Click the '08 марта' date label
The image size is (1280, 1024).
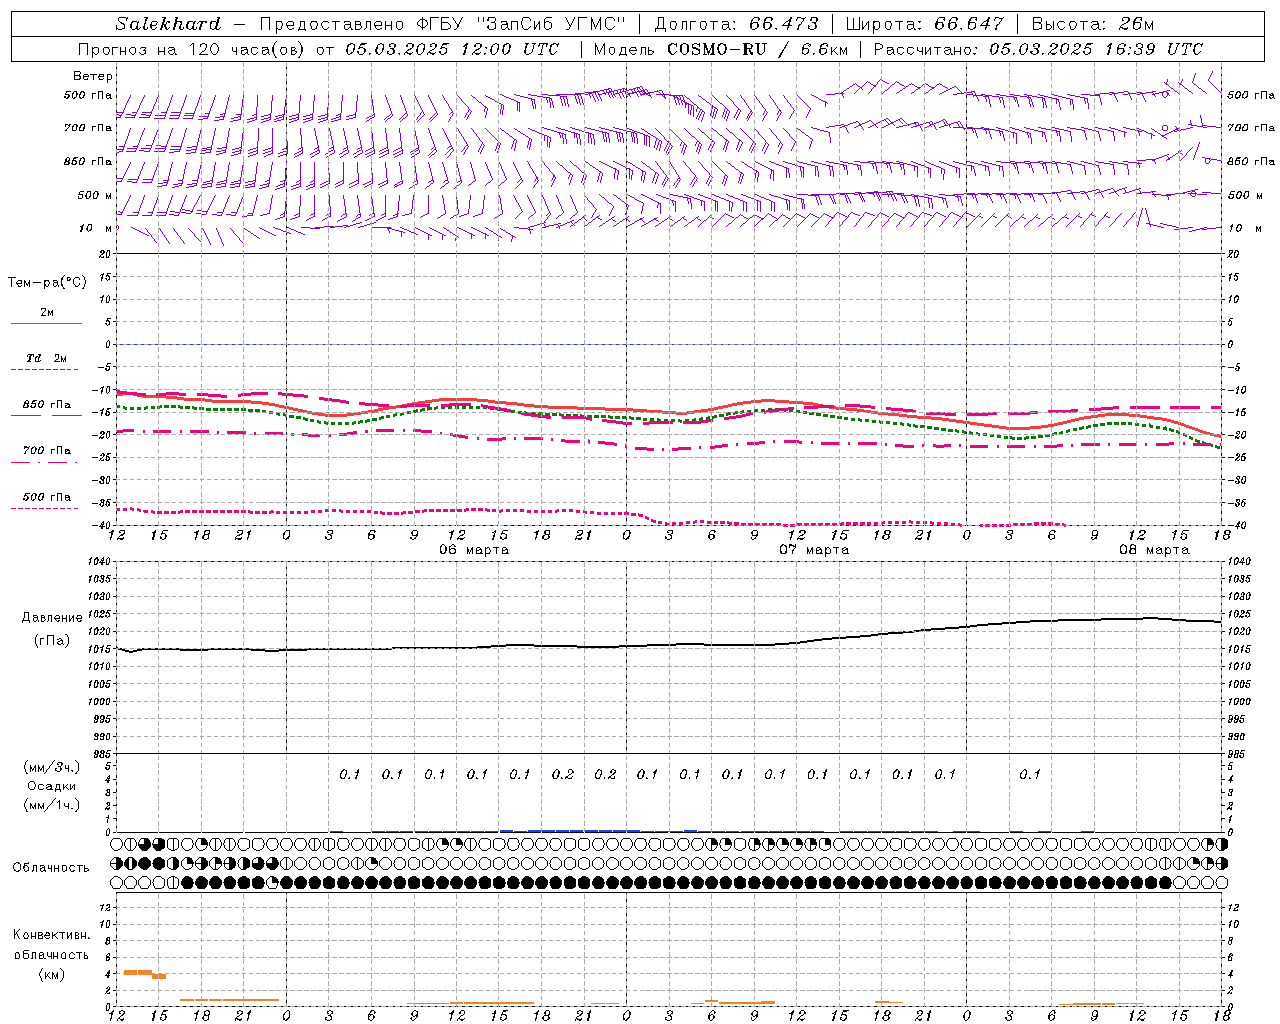[1154, 549]
